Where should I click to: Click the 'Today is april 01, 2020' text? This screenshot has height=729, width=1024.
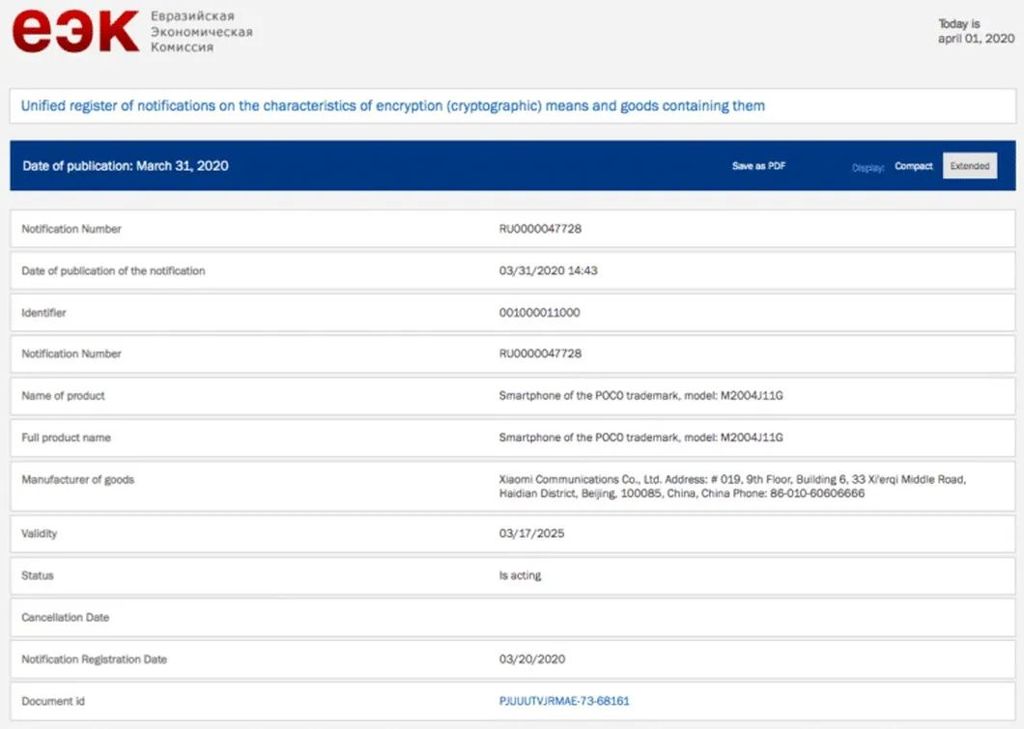[976, 31]
